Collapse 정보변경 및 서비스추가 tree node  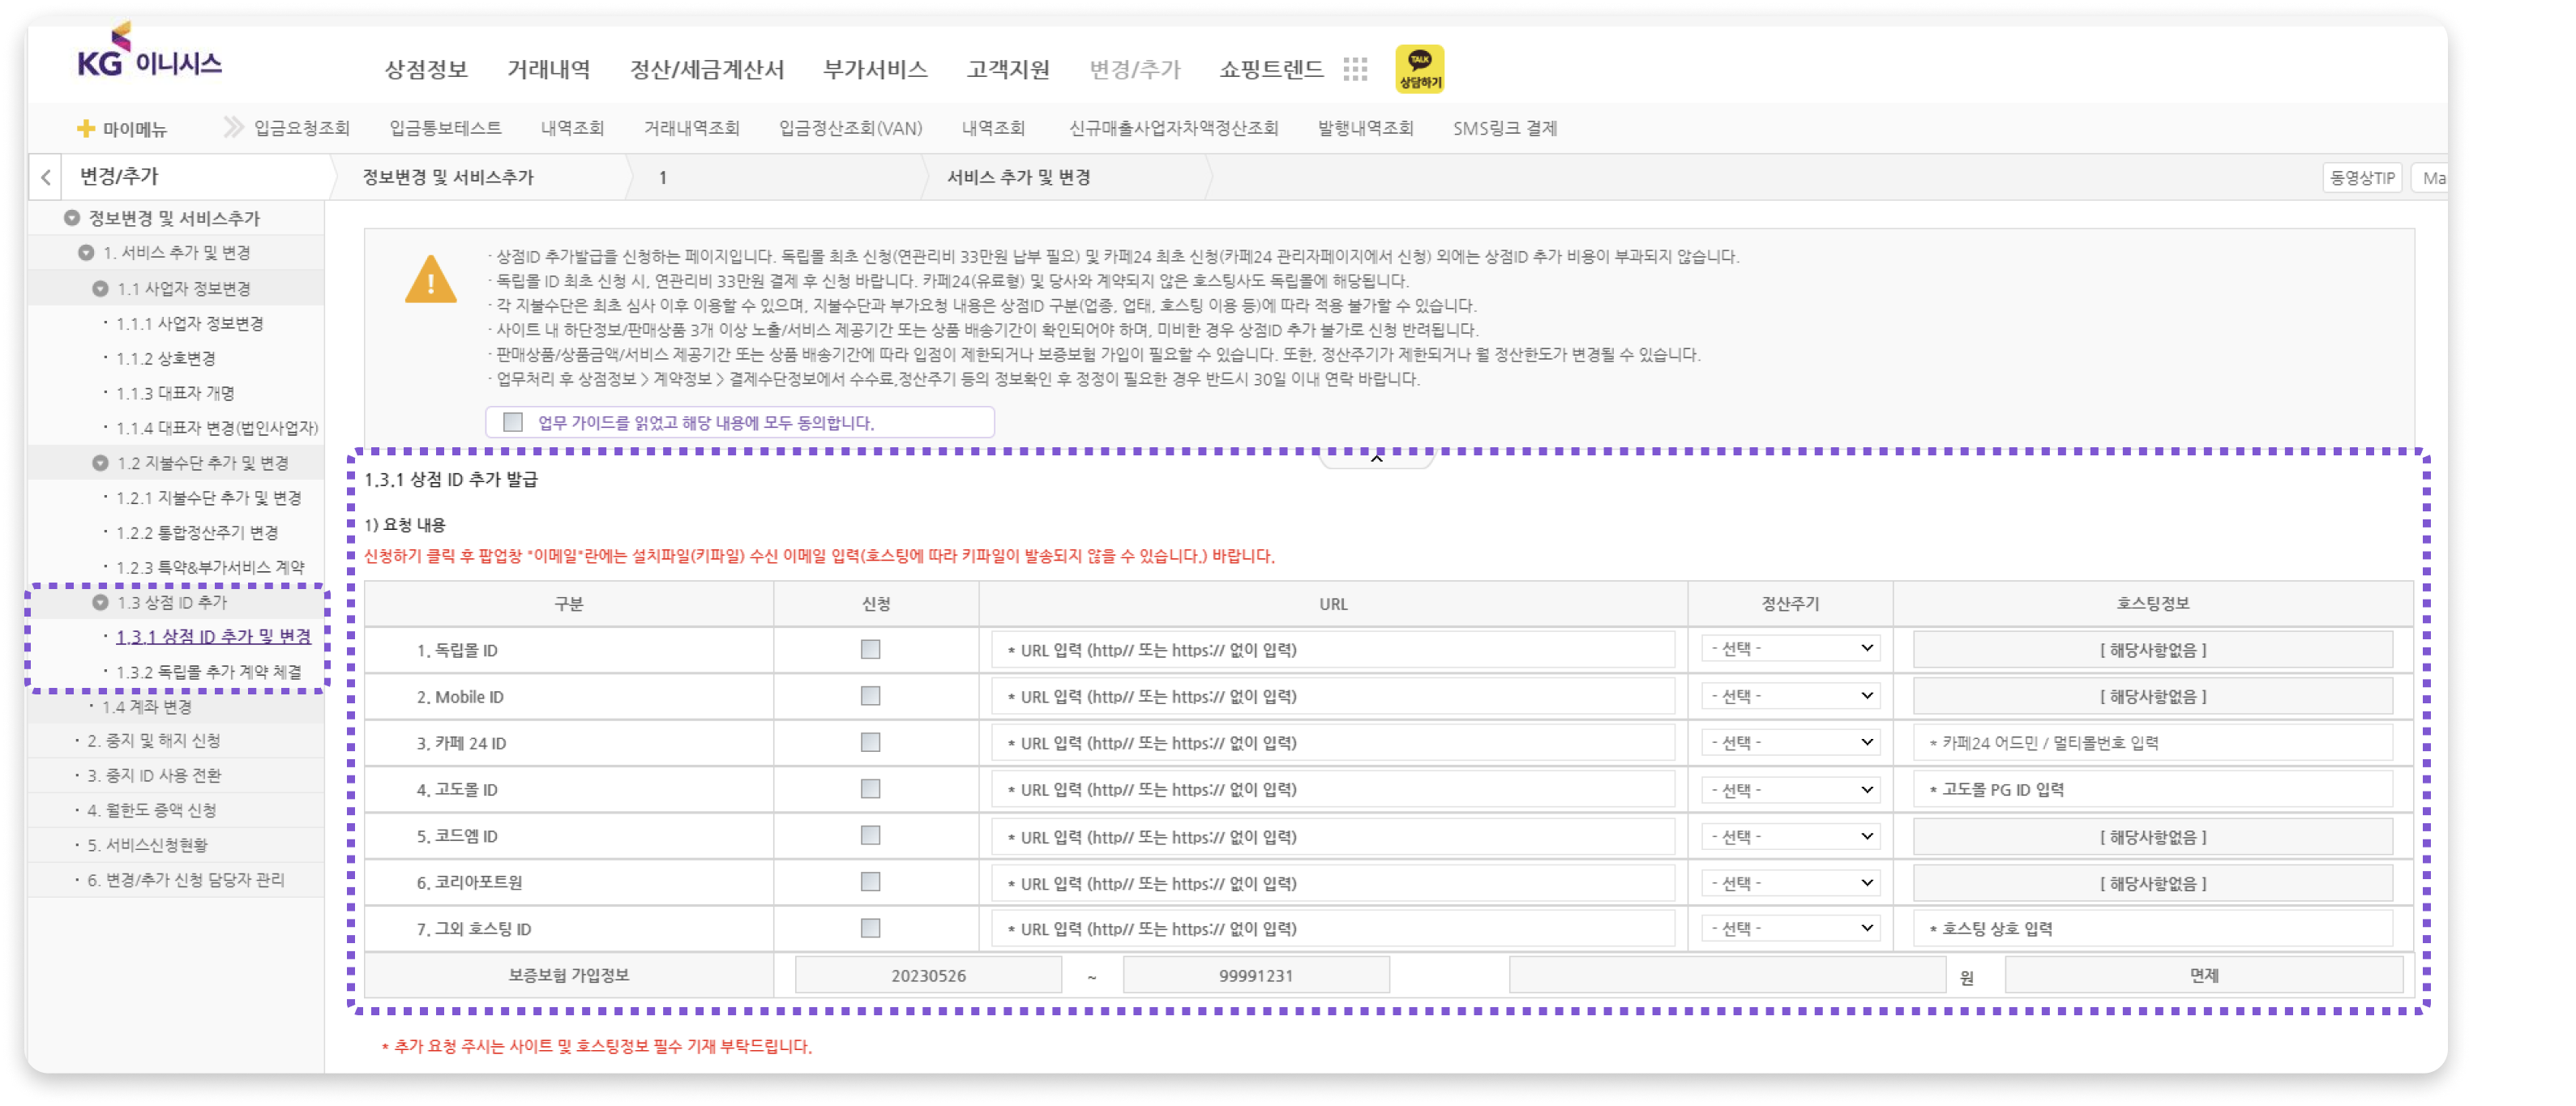(72, 218)
